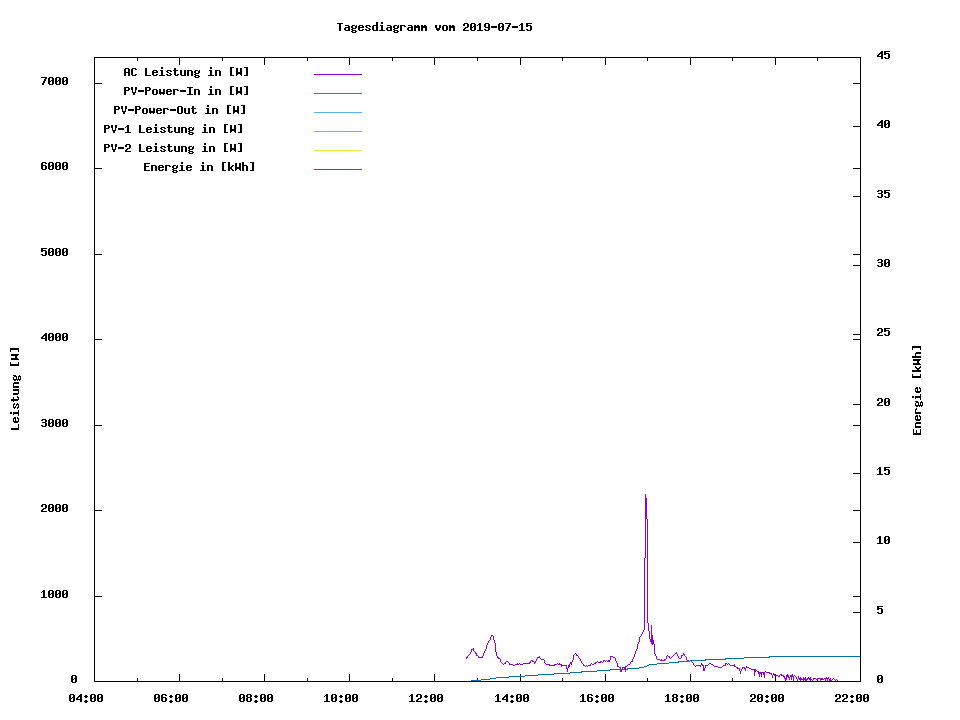This screenshot has height=720, width=960.
Task: Click the chart title Tagesdiagramm vom 2019-07-15
Action: pos(434,27)
